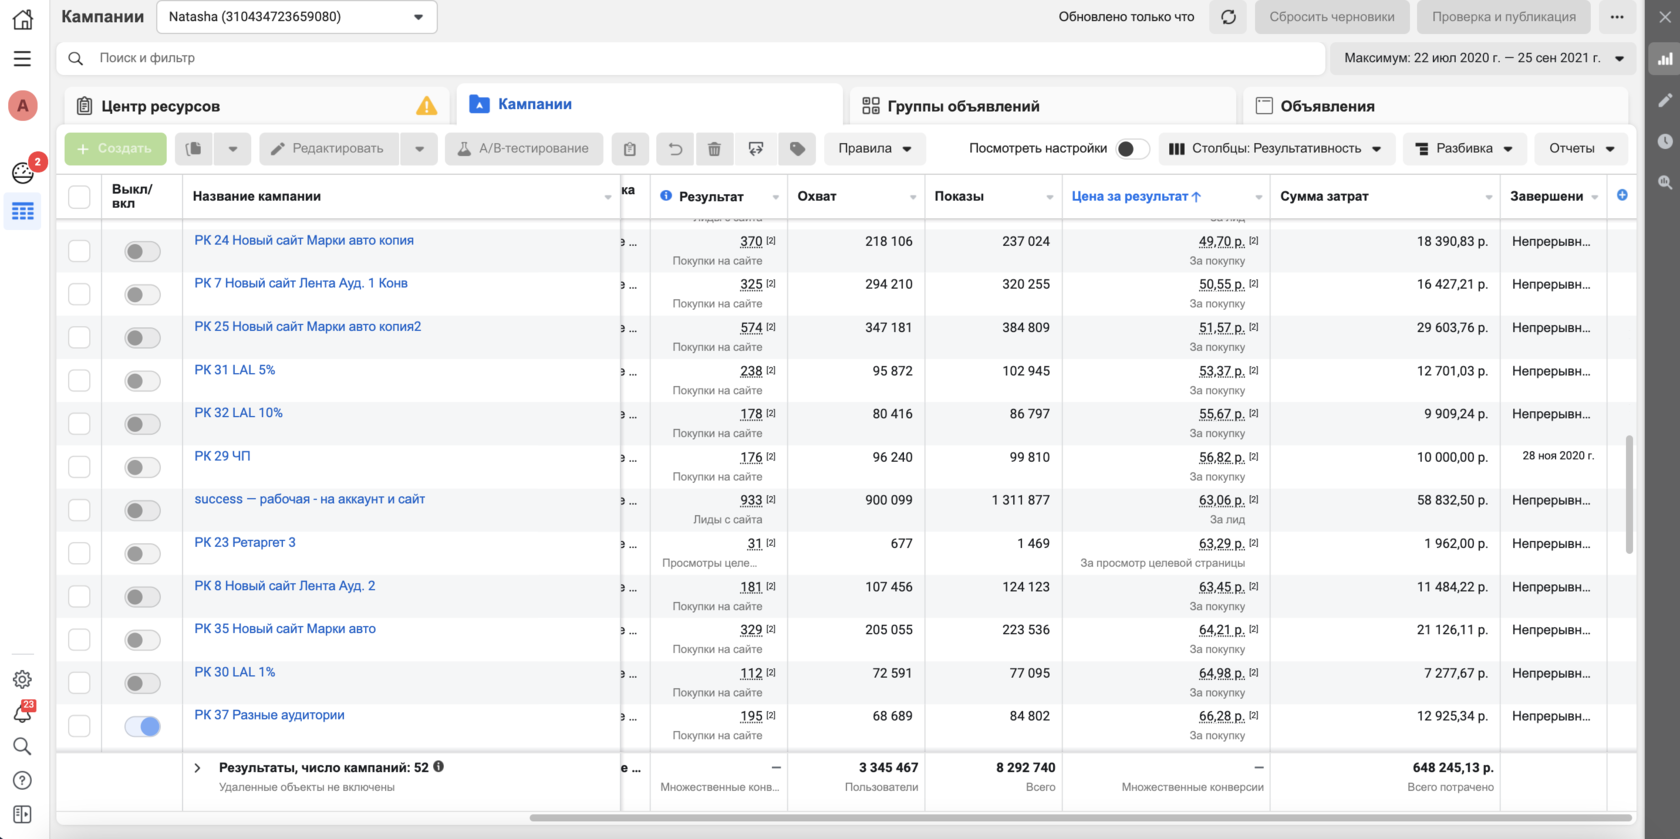Switch to the Центр ресурсов tab
This screenshot has height=839, width=1680.
(256, 106)
